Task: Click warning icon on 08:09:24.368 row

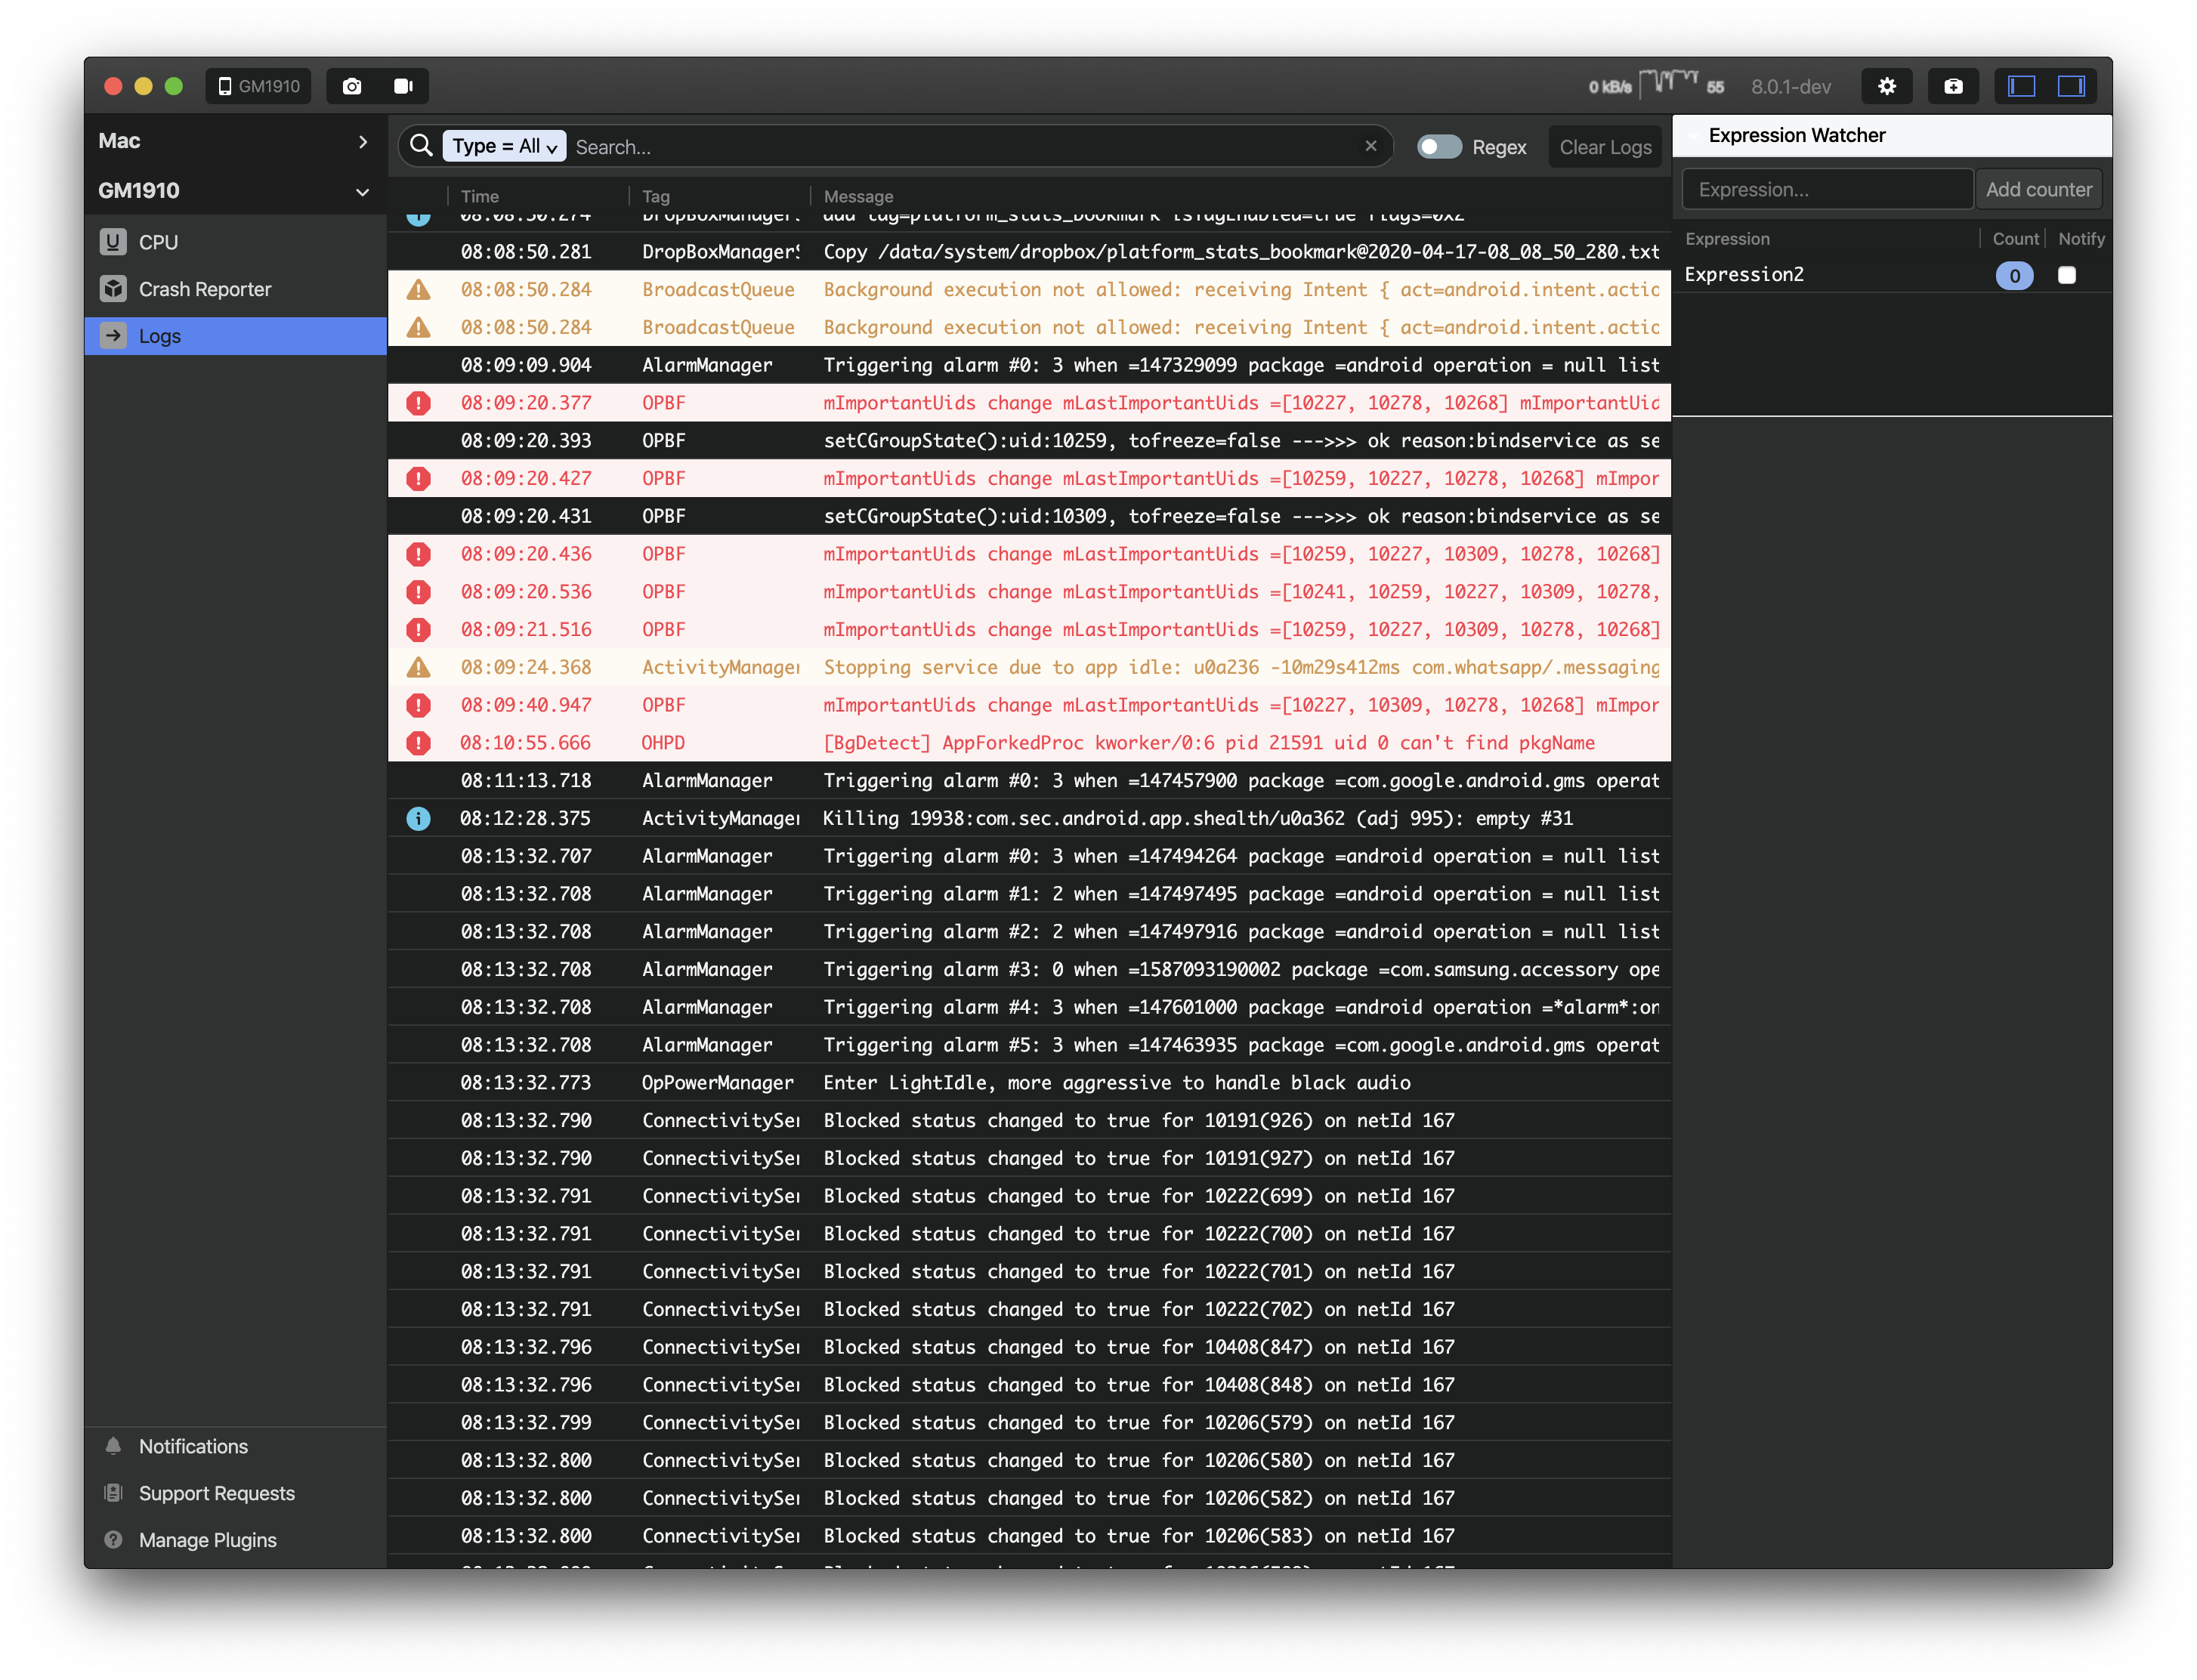Action: 418,667
